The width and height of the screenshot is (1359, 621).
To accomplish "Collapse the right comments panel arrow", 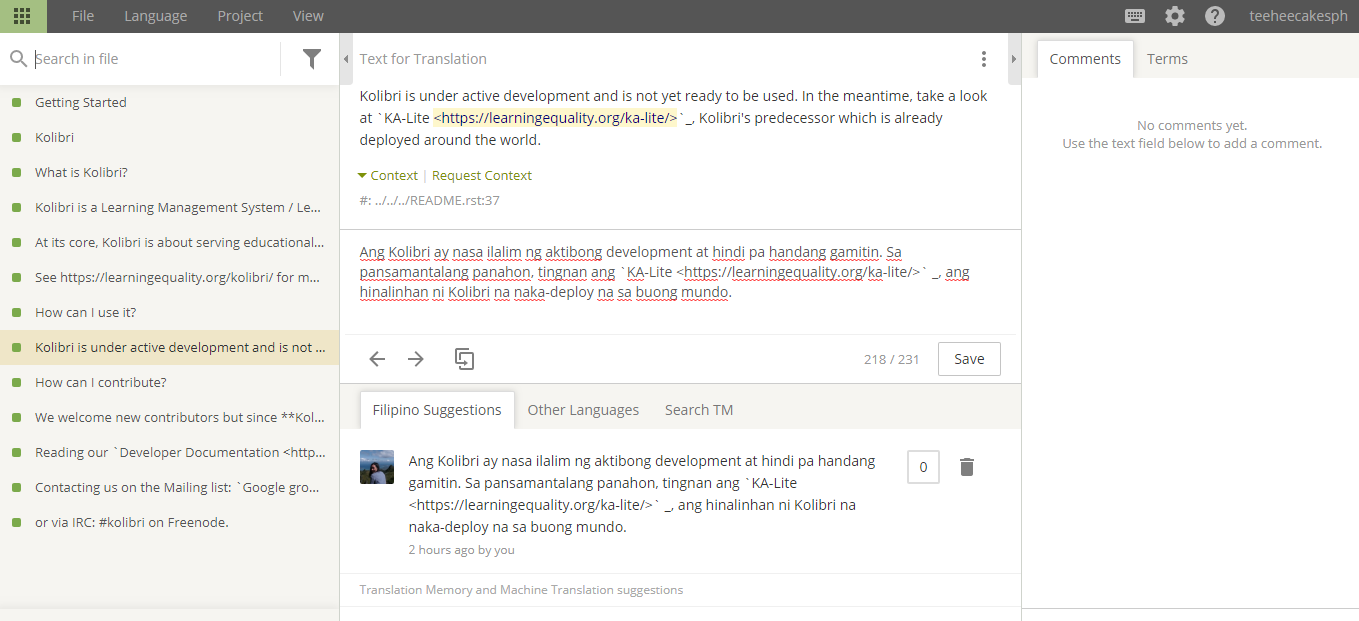I will pos(1013,59).
